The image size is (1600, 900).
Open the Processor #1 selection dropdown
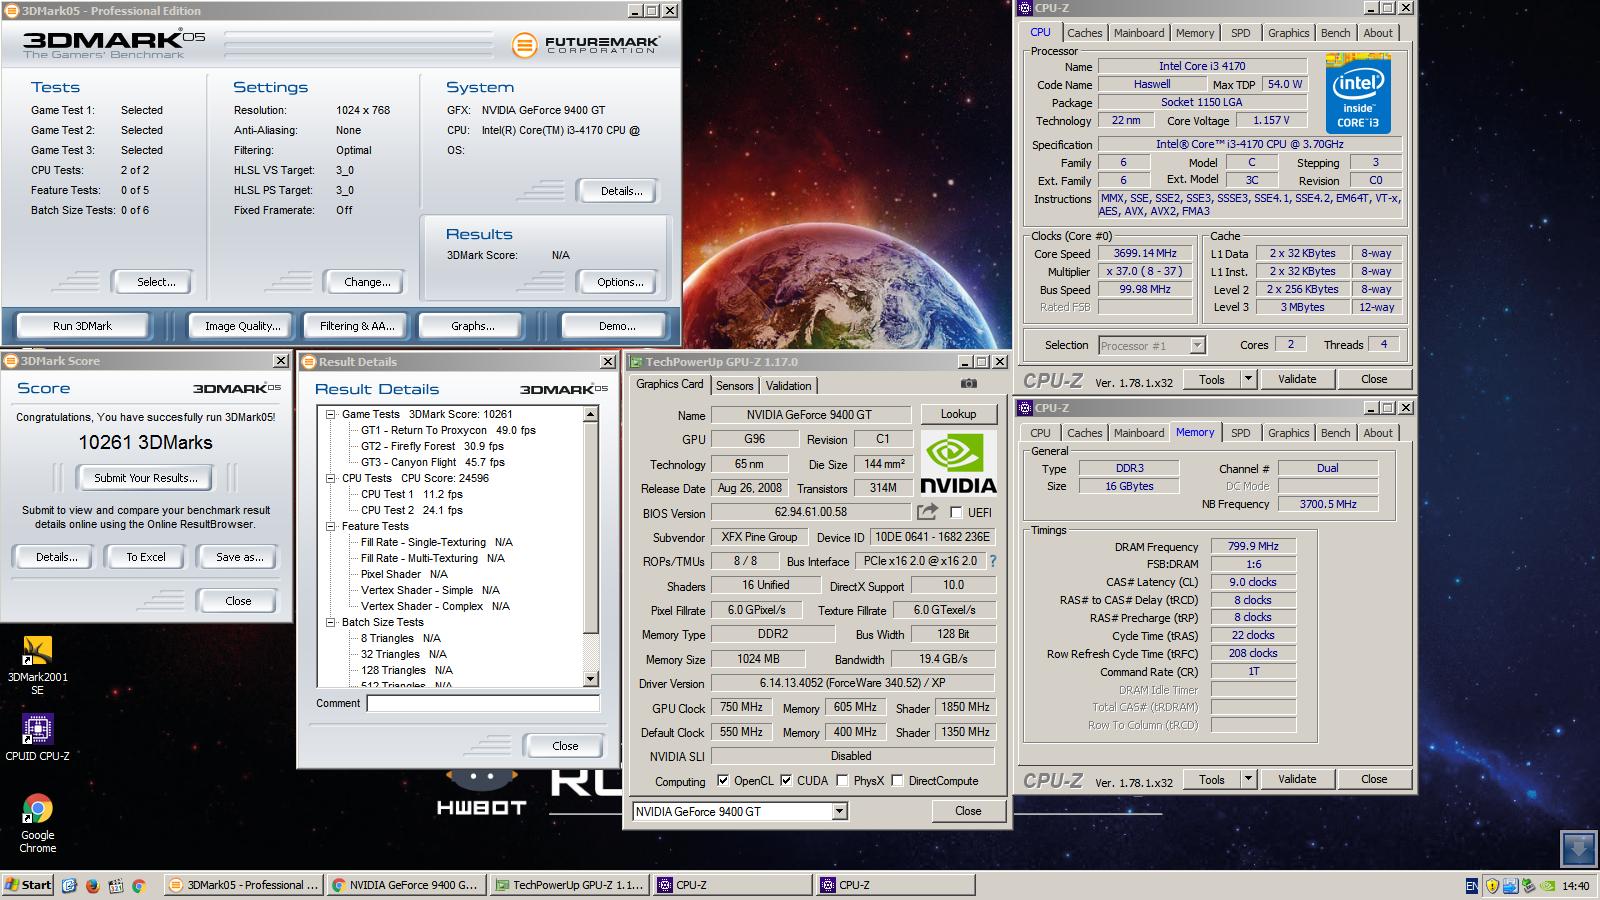click(1197, 345)
